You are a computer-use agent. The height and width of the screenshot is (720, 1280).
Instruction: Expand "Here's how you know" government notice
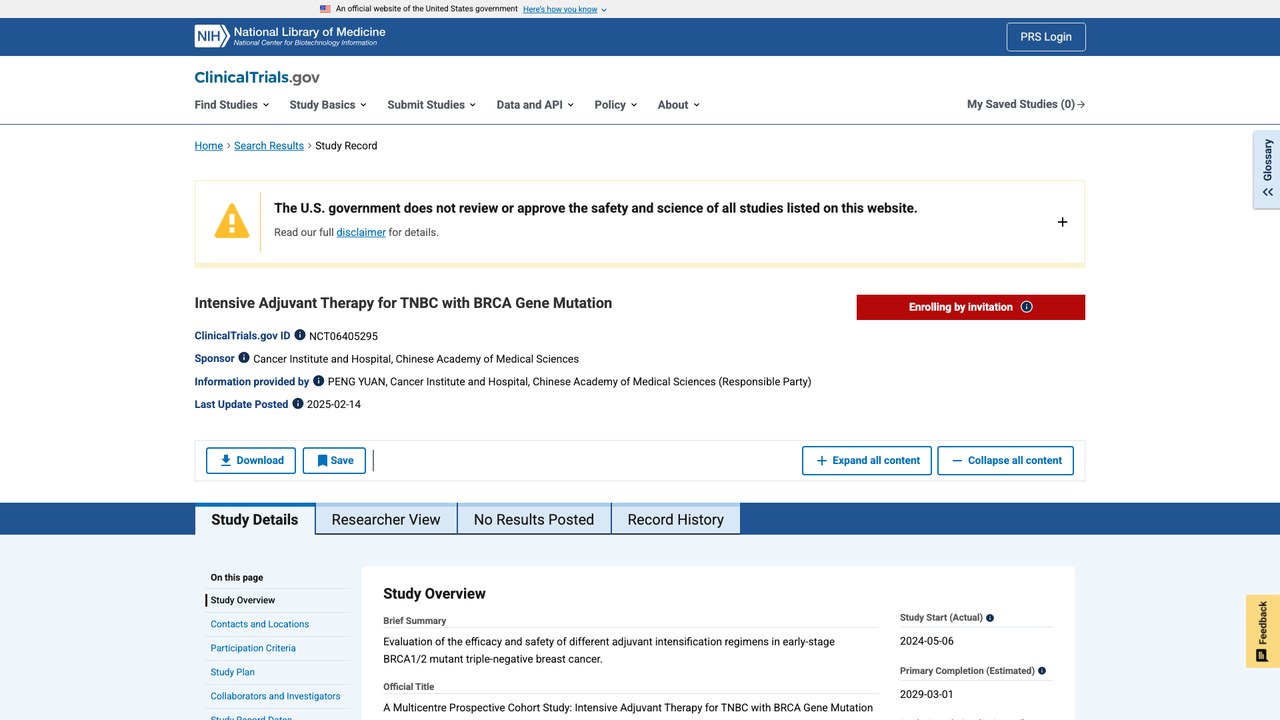click(x=565, y=9)
